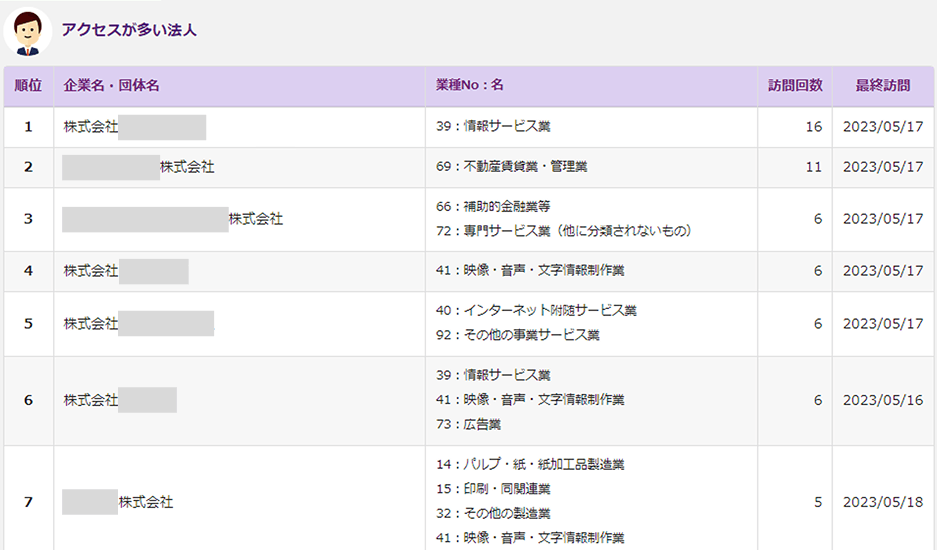Screen dimensions: 937x550
Task: Click last visit date 2023/05/18
Action: (883, 502)
